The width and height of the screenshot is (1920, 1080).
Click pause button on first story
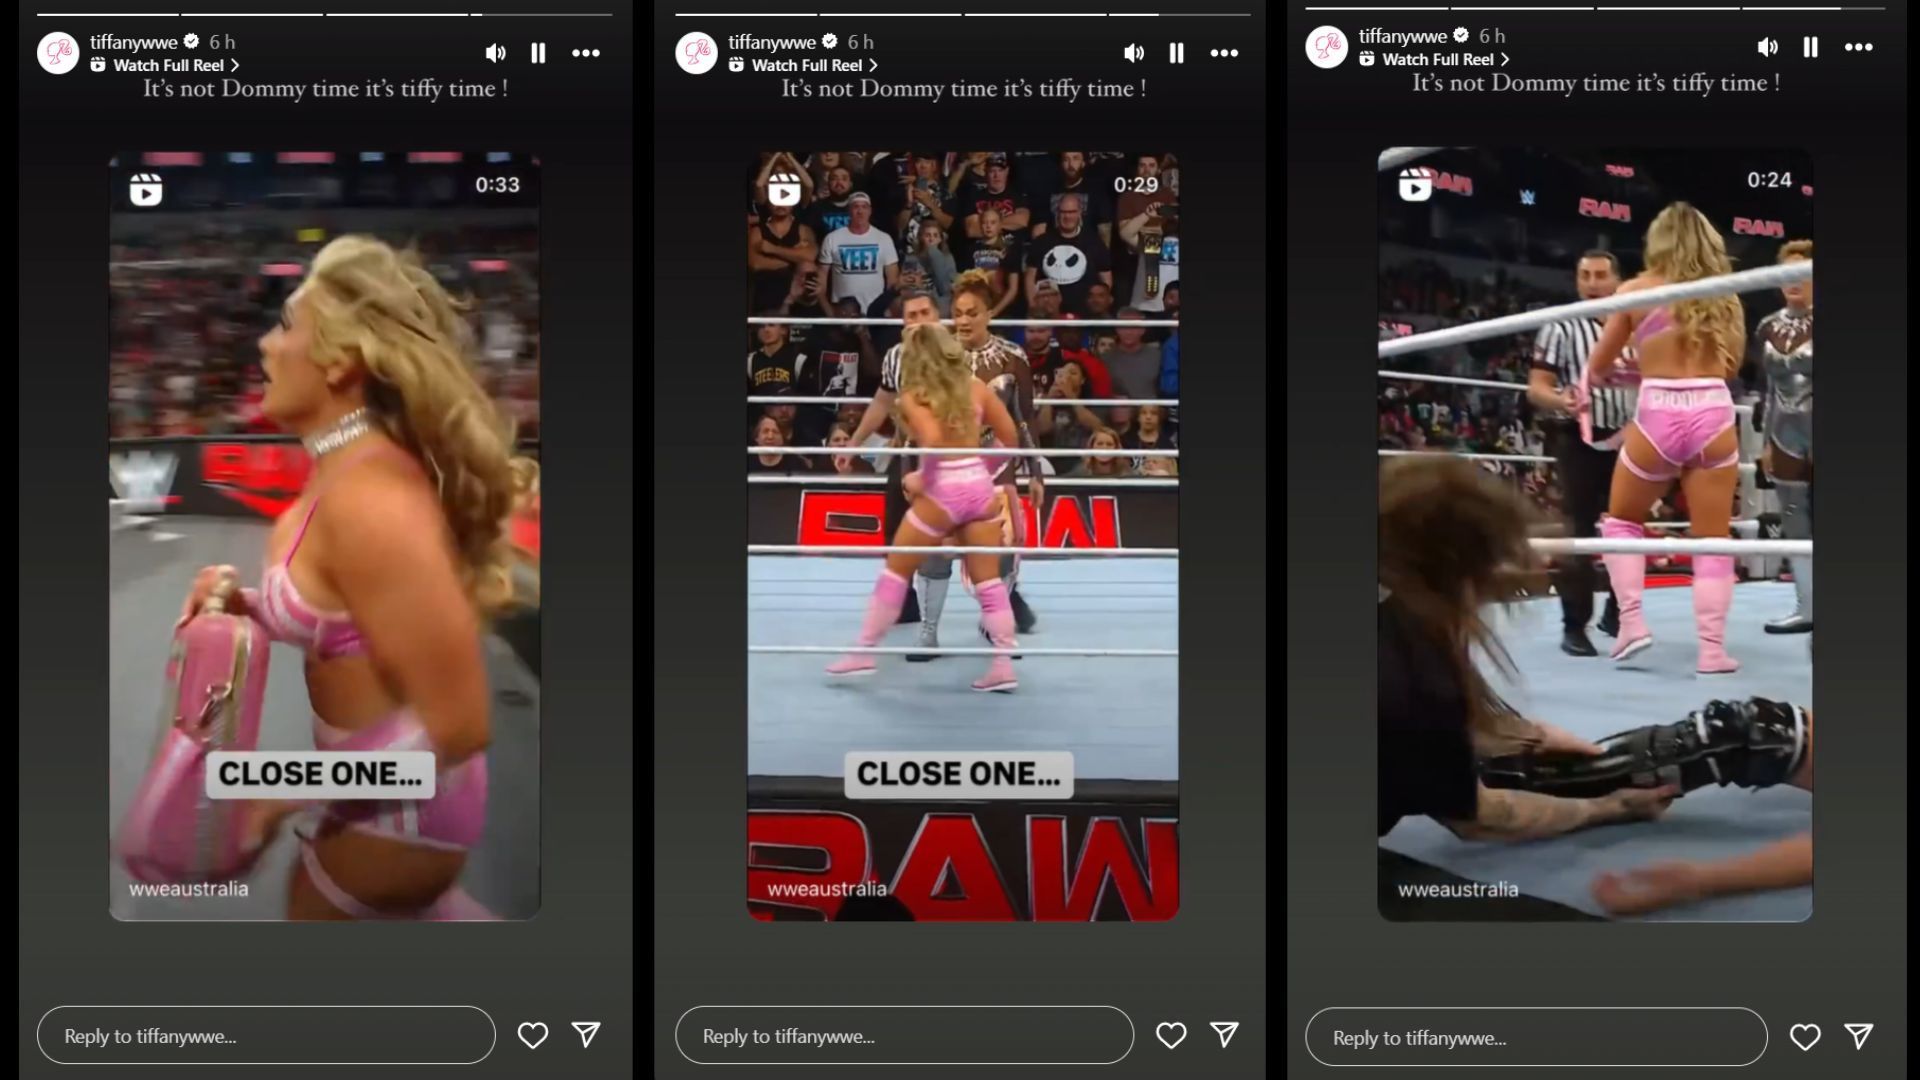[x=538, y=51]
